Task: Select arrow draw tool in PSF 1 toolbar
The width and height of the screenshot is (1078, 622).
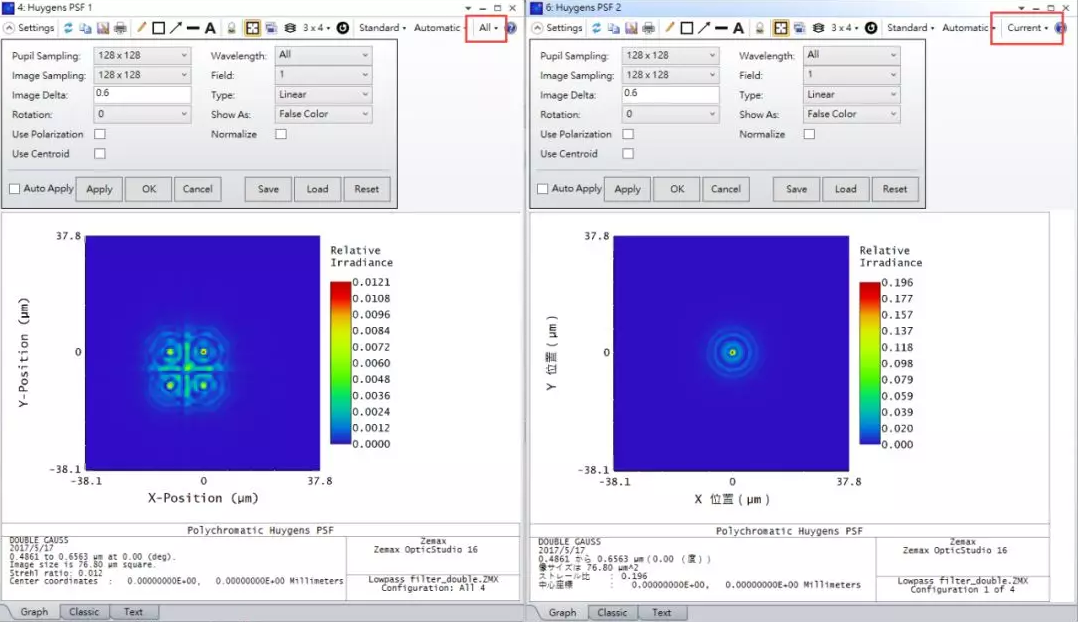Action: (176, 28)
